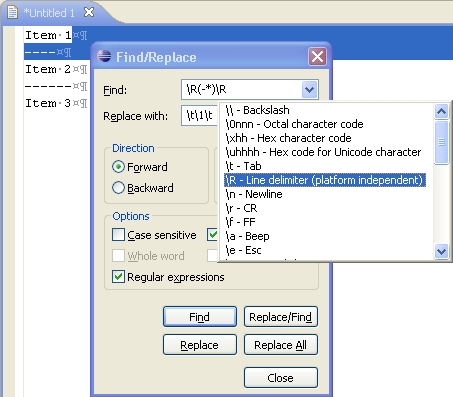Viewport: 453px width, 397px height.
Task: Select "\uhhhh - Hex code for Unicode character"
Action: point(323,152)
